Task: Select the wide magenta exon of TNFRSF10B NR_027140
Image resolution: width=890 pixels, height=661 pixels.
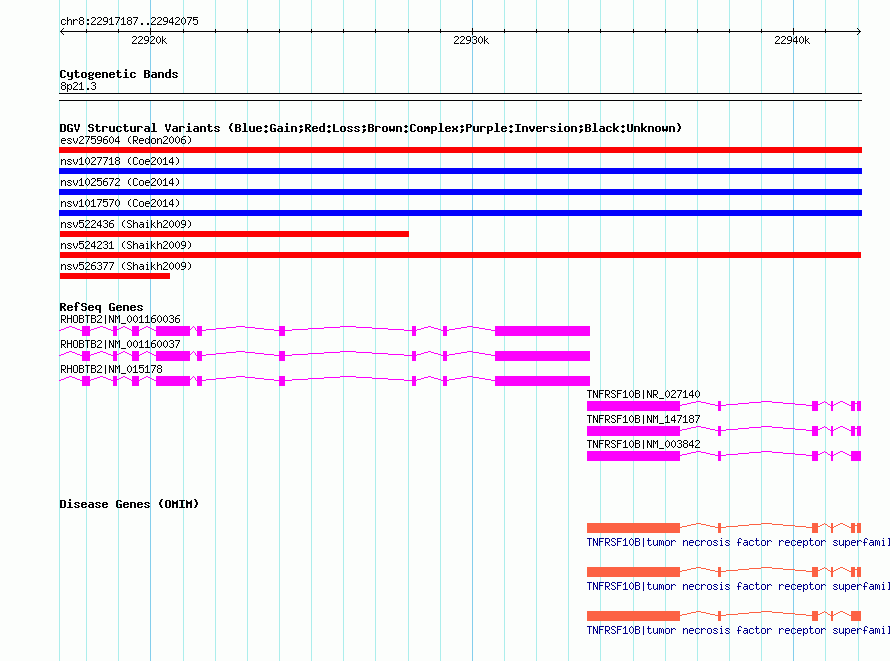Action: click(x=633, y=406)
